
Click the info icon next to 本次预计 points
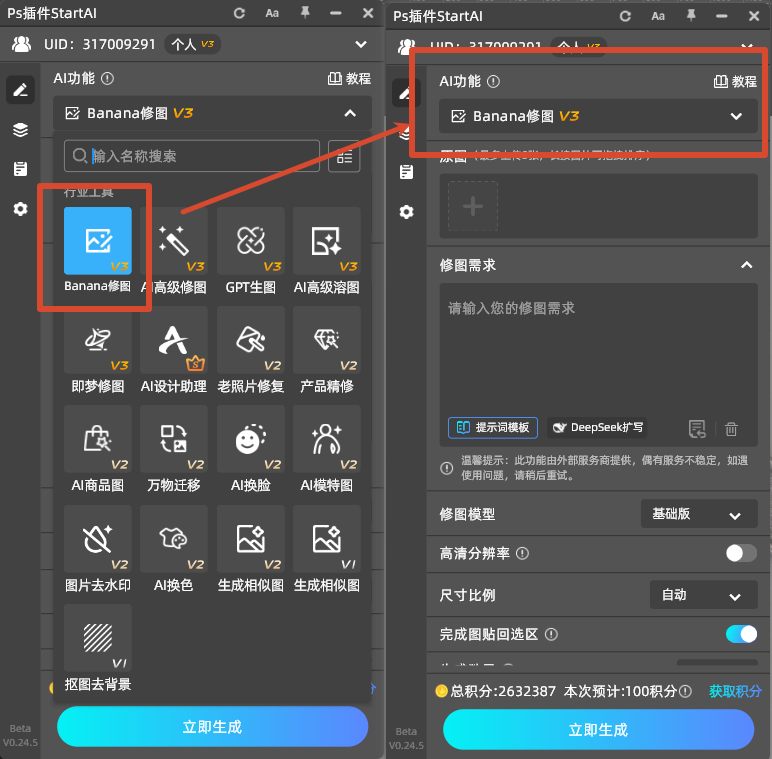[x=685, y=692]
